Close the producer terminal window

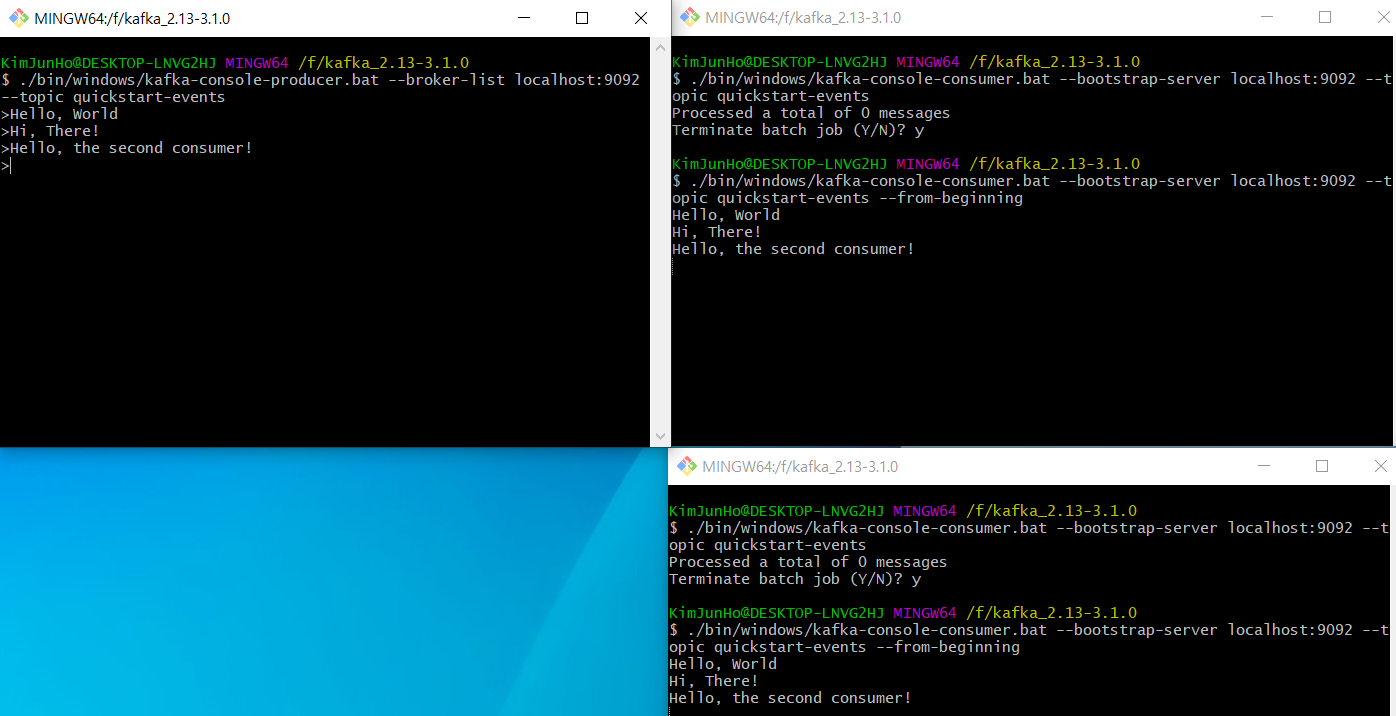click(641, 18)
